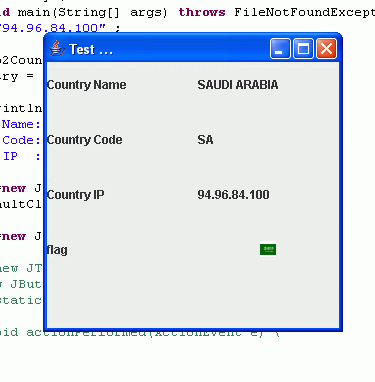
Task: Click the "Country Code" label
Action: click(x=85, y=140)
